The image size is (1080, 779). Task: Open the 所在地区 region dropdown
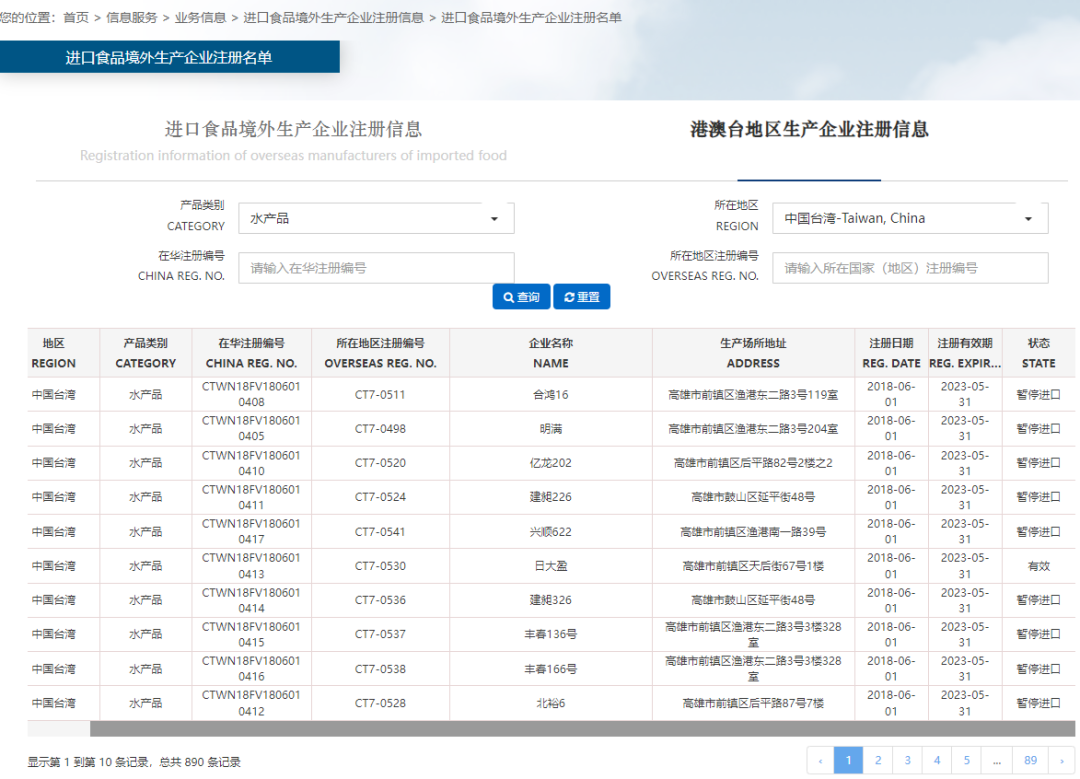(x=910, y=218)
